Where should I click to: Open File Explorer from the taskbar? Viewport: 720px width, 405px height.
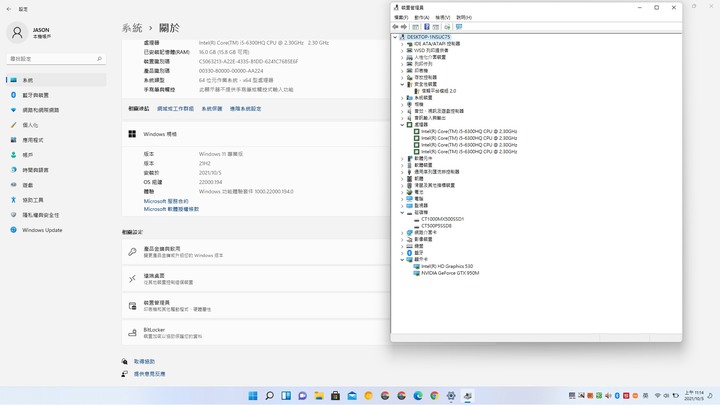319,396
